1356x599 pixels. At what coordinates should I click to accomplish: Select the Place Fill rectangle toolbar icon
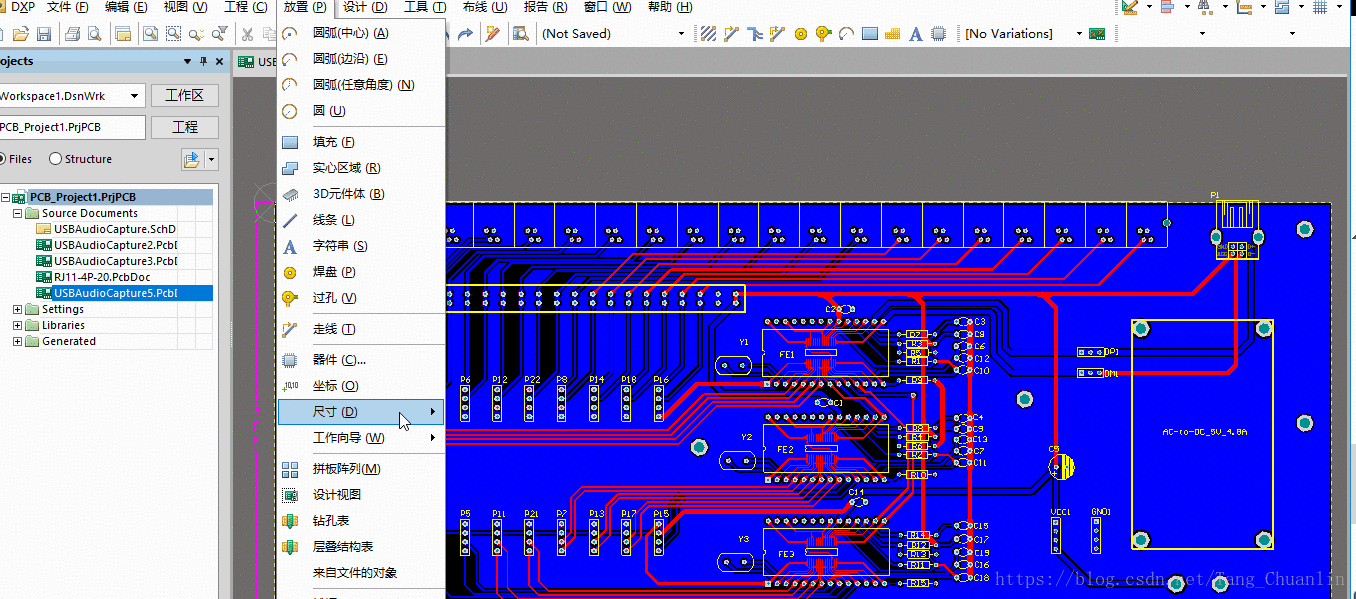869,34
